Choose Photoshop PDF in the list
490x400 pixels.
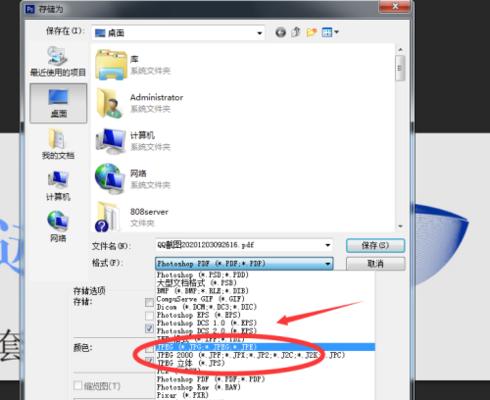coord(211,379)
